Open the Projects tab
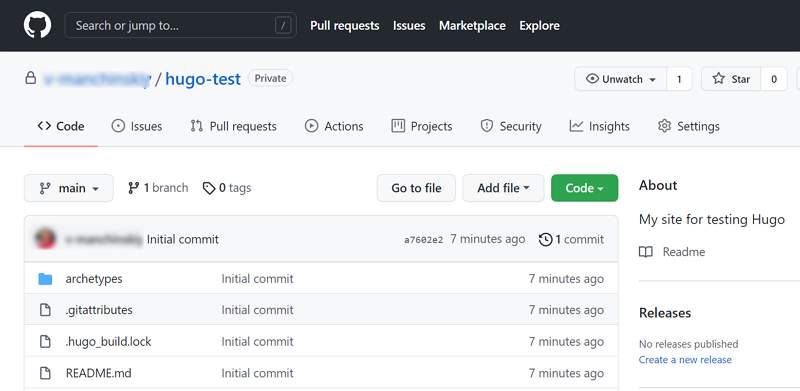800x391 pixels. 421,126
